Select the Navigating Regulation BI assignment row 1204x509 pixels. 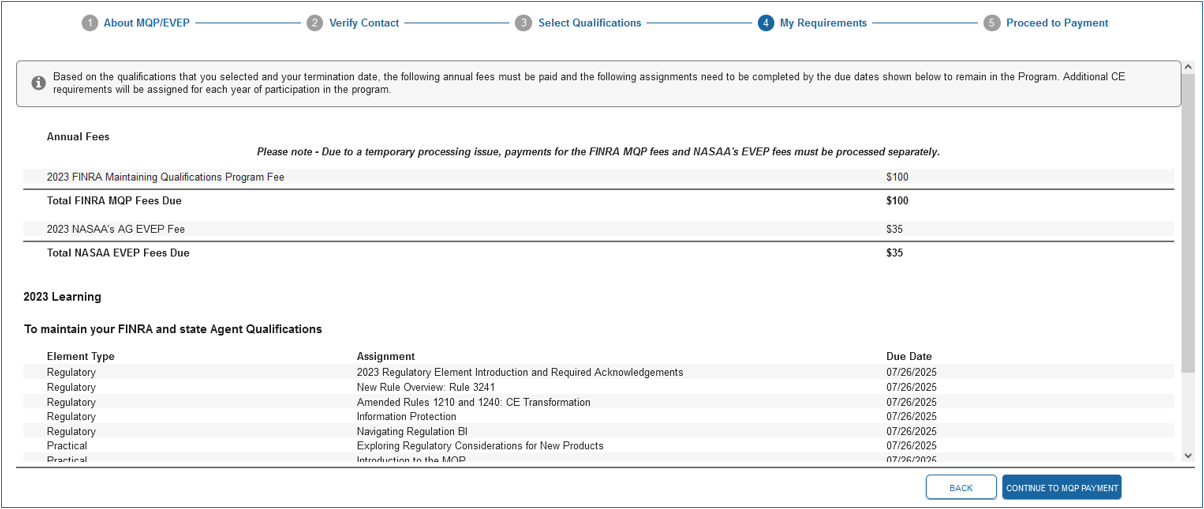[412, 431]
